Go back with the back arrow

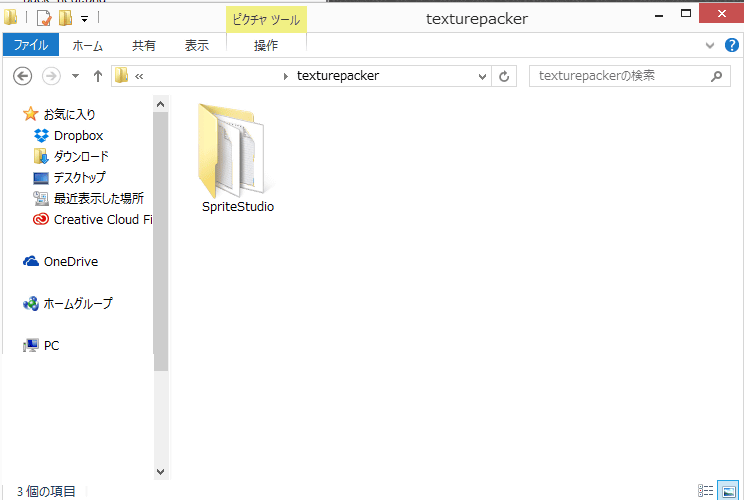22,76
